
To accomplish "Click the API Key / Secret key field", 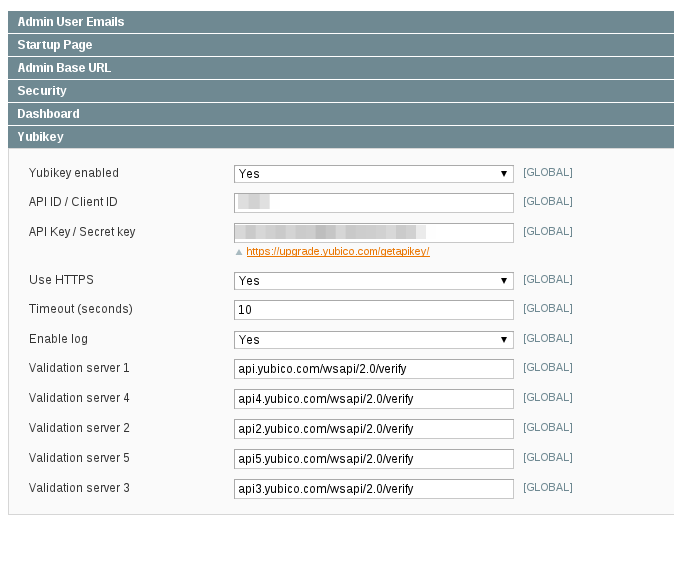I will [x=373, y=232].
